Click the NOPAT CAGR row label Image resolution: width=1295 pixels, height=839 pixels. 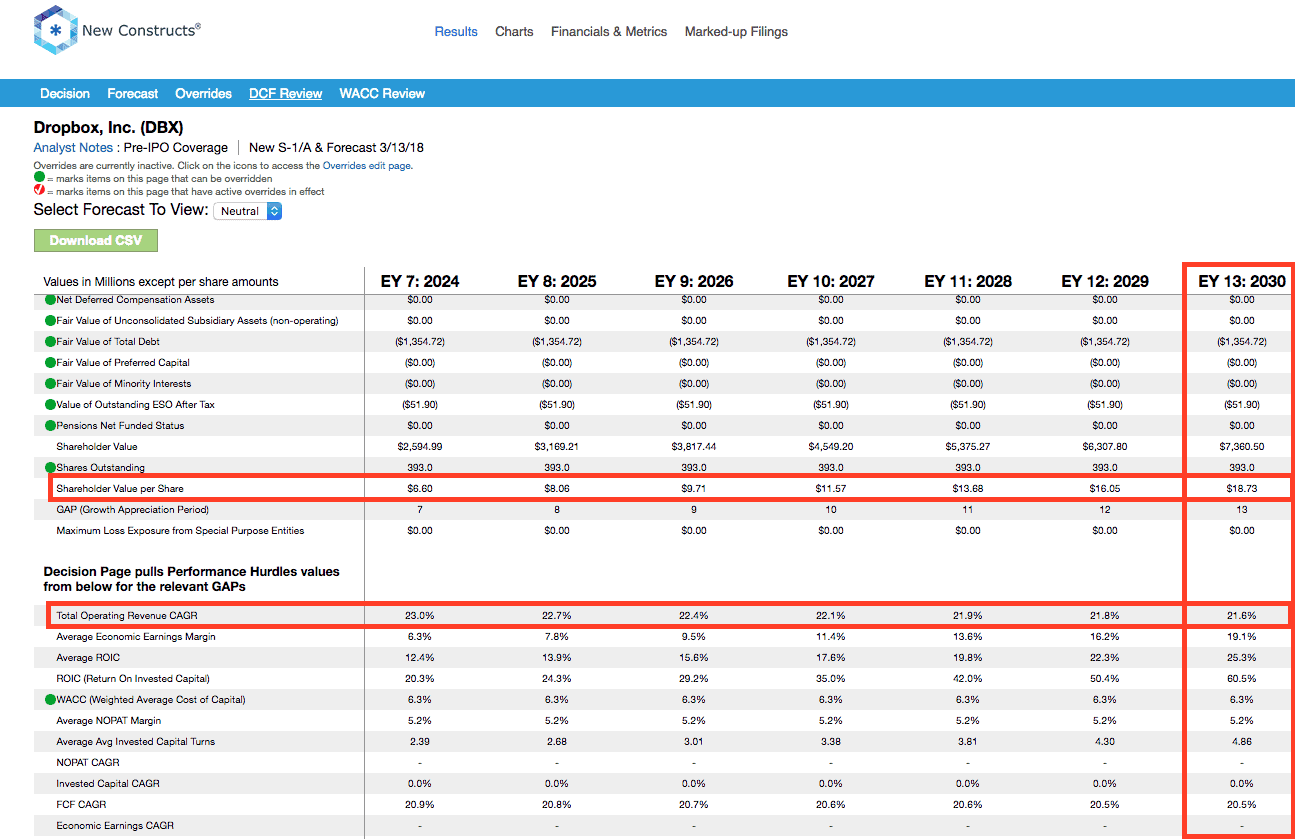[x=87, y=763]
